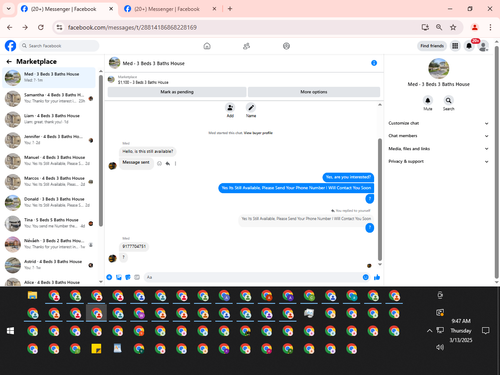Search in conversation magnifier icon

click(x=448, y=100)
